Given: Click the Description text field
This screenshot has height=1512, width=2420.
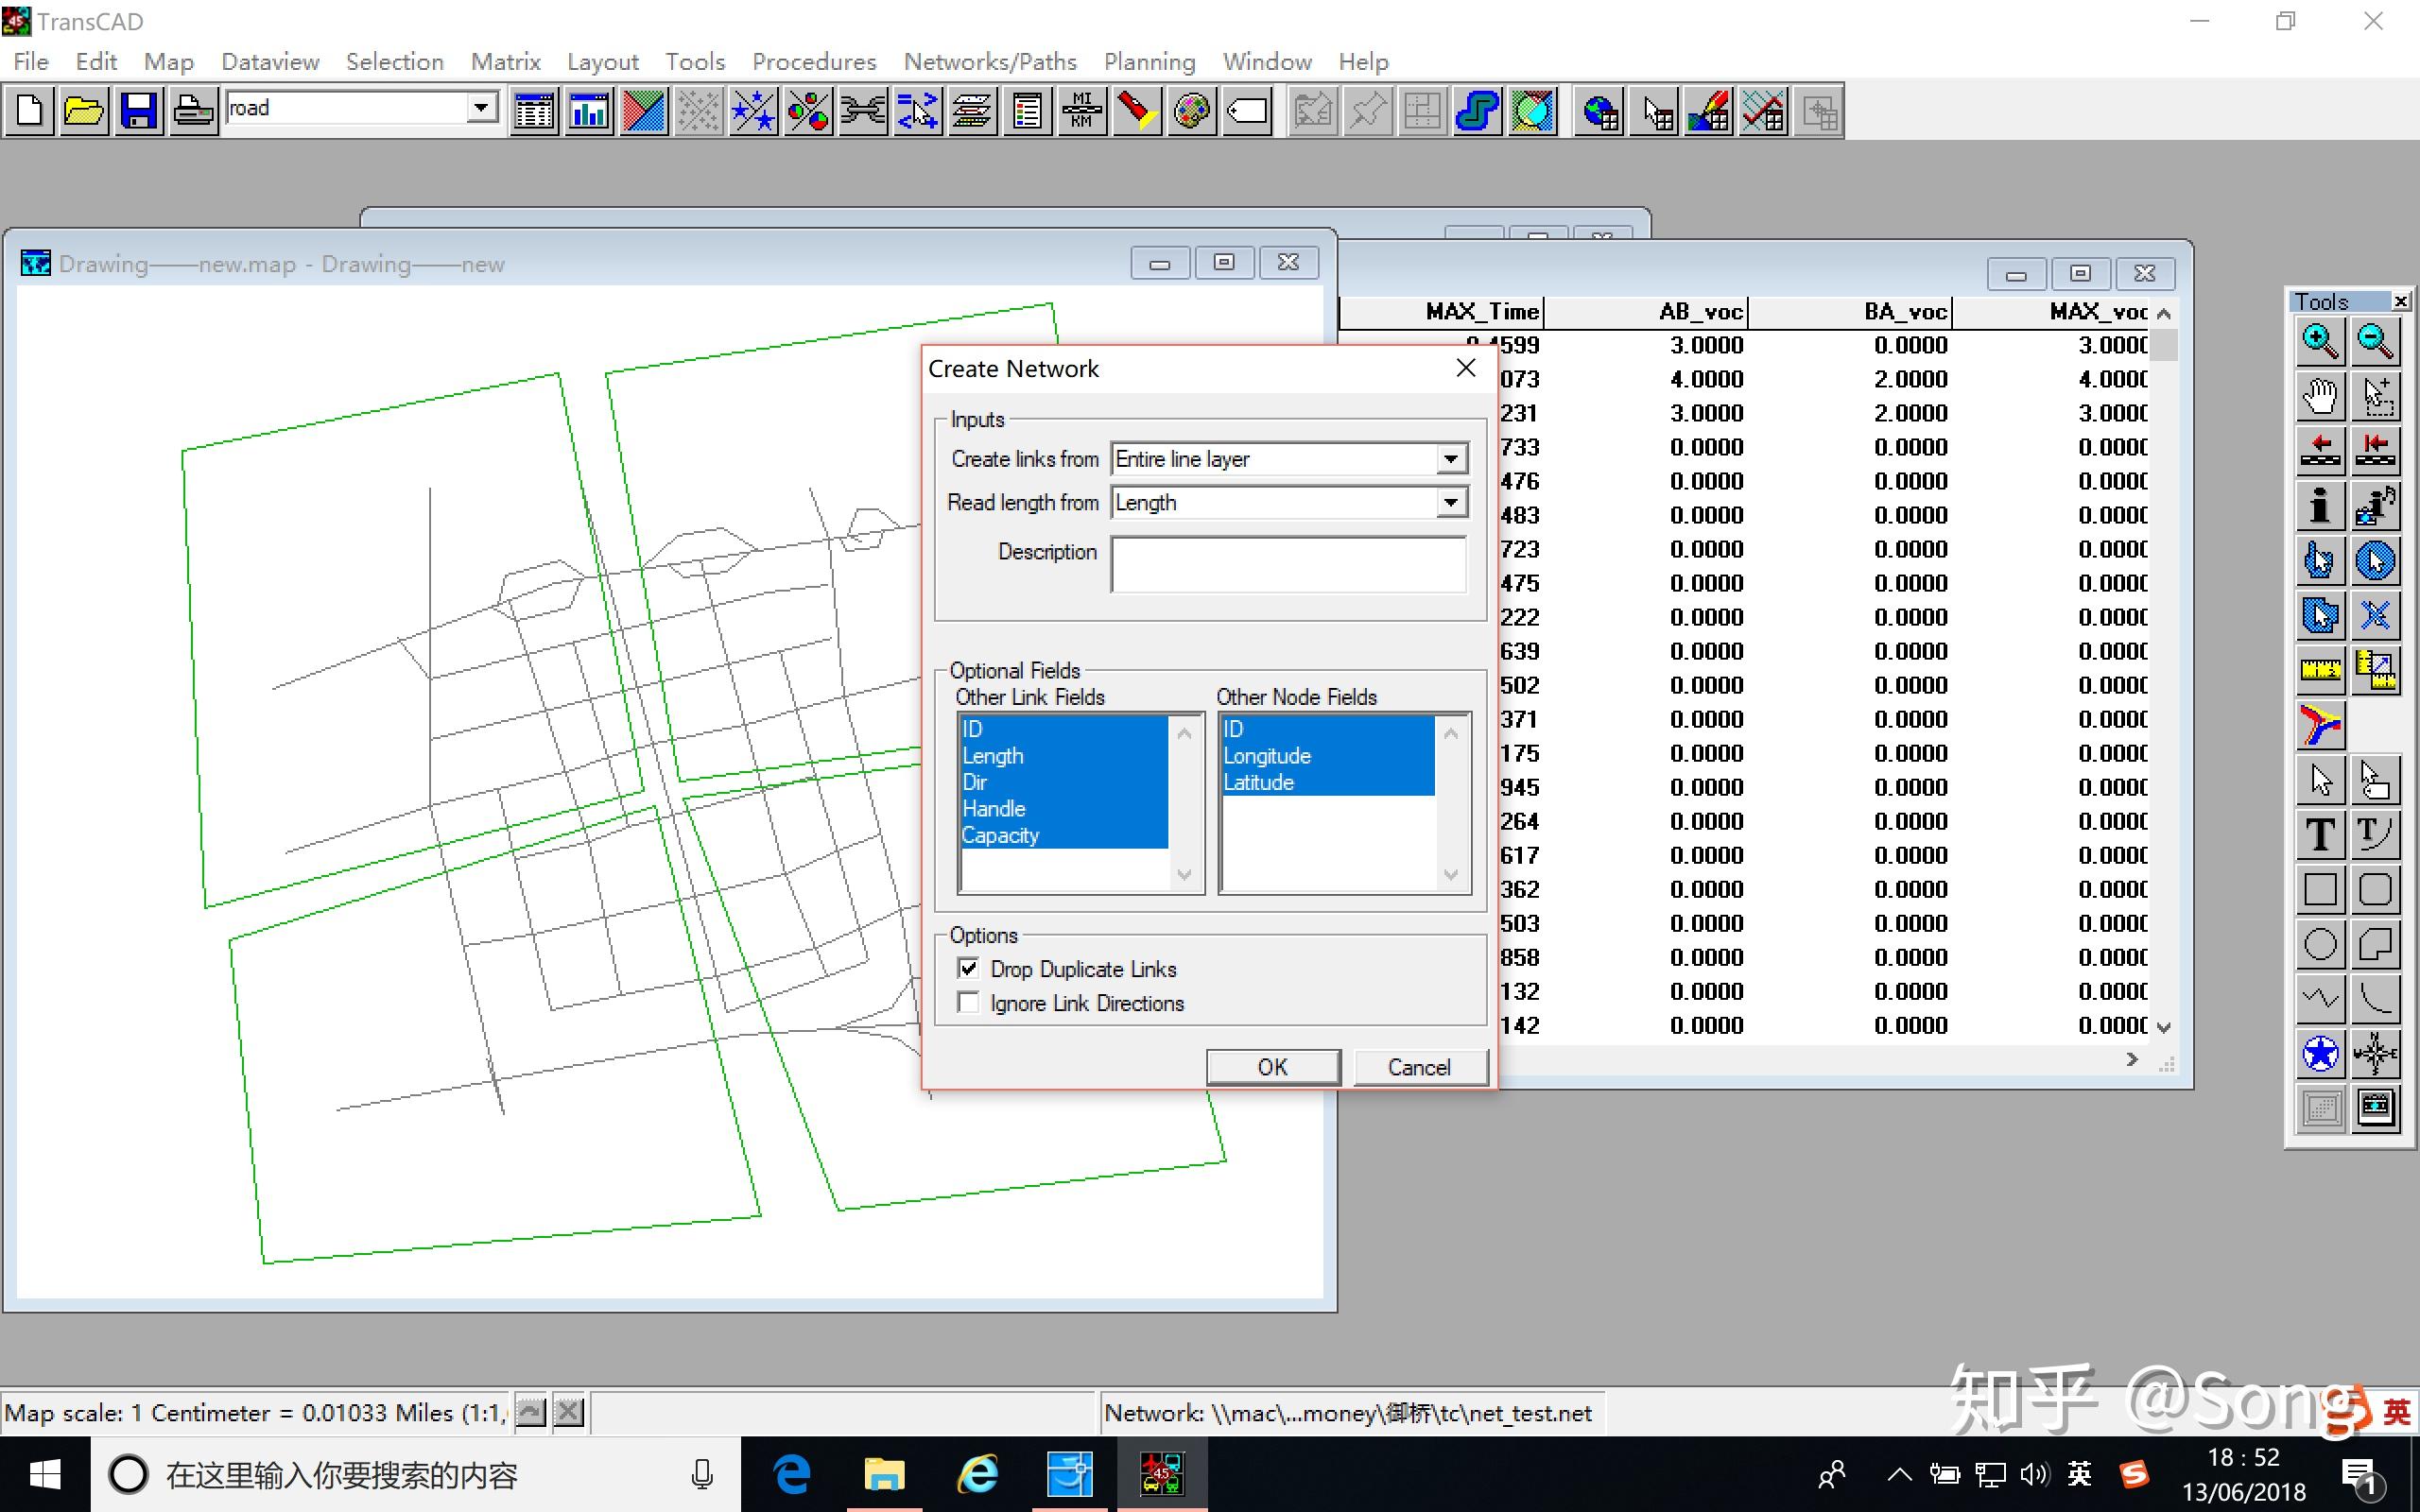Looking at the screenshot, I should click(1288, 564).
